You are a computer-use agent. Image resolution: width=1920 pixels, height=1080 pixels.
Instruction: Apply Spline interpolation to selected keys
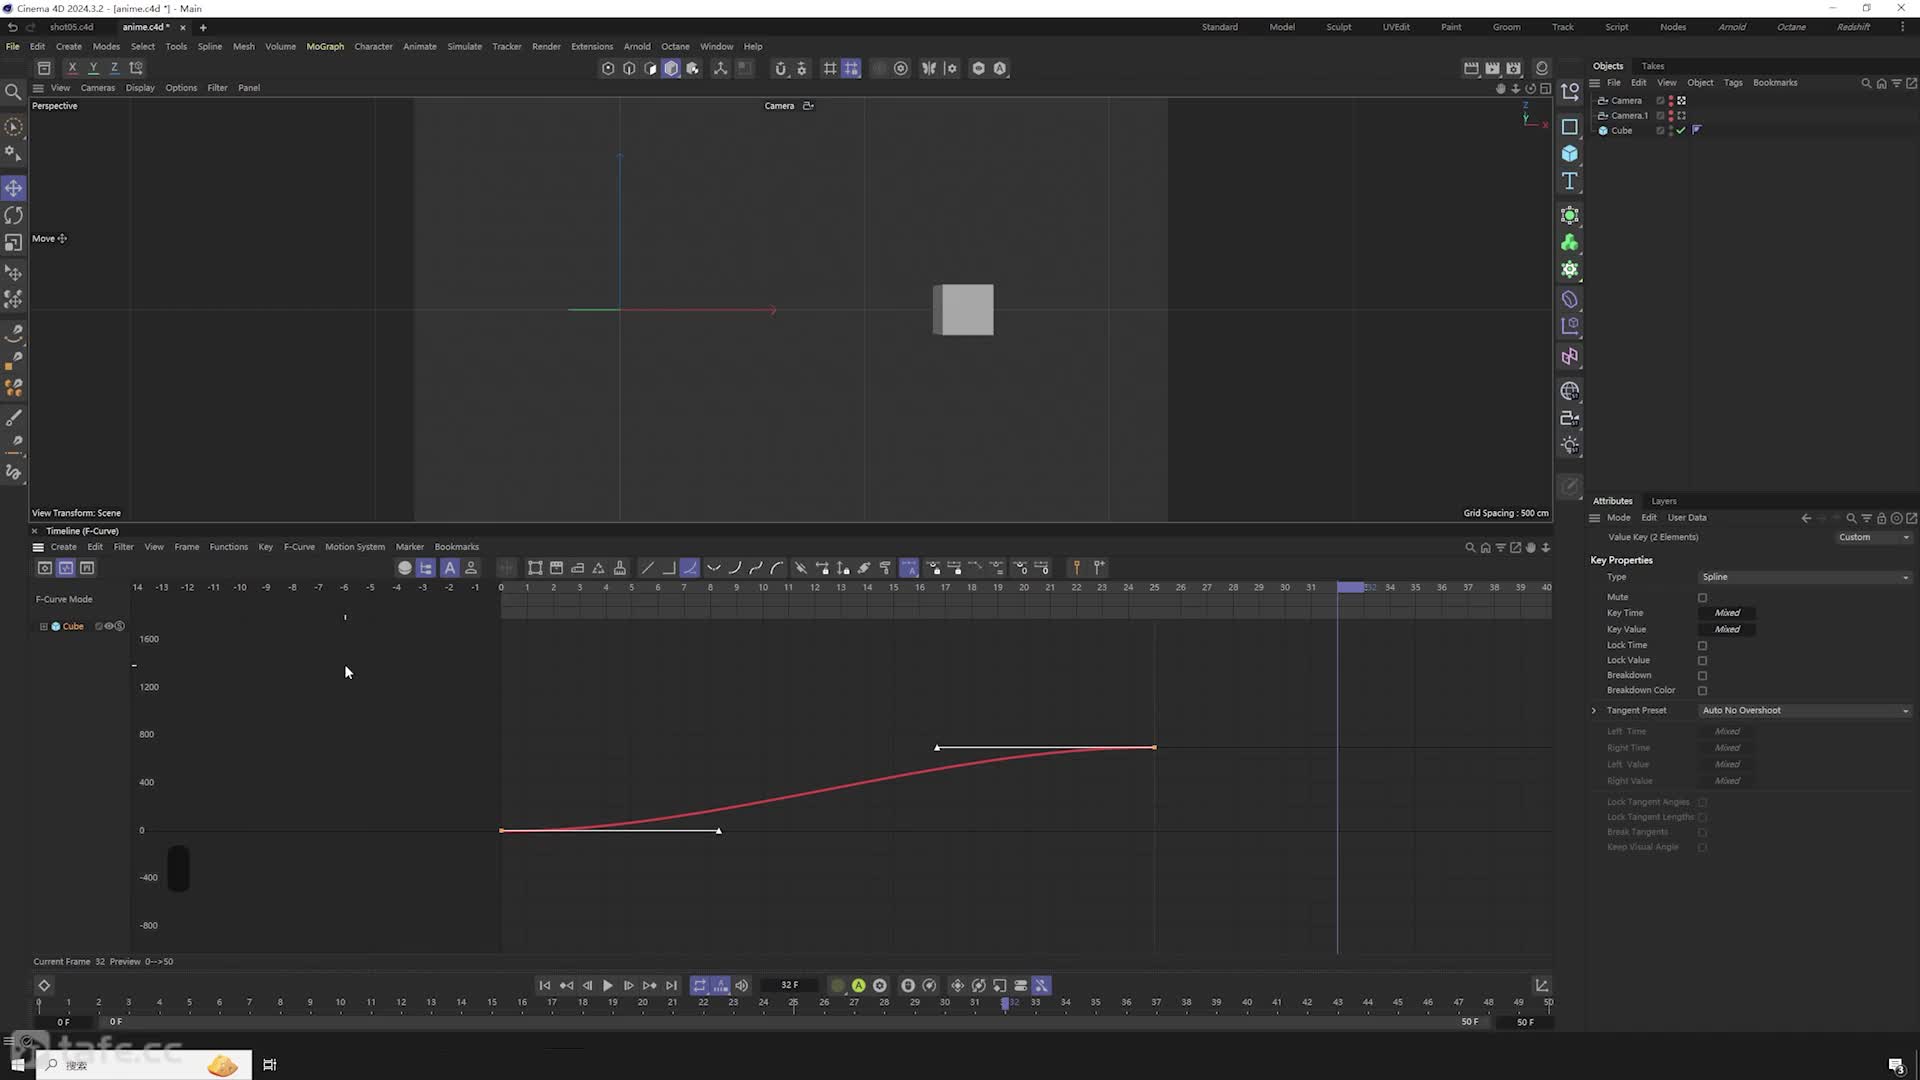point(690,568)
